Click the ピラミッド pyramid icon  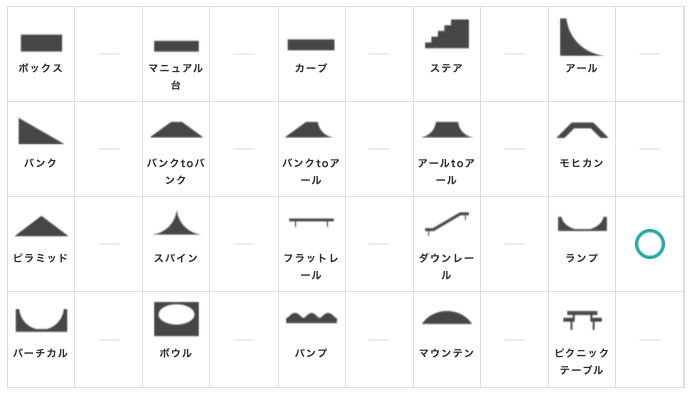[x=41, y=226]
